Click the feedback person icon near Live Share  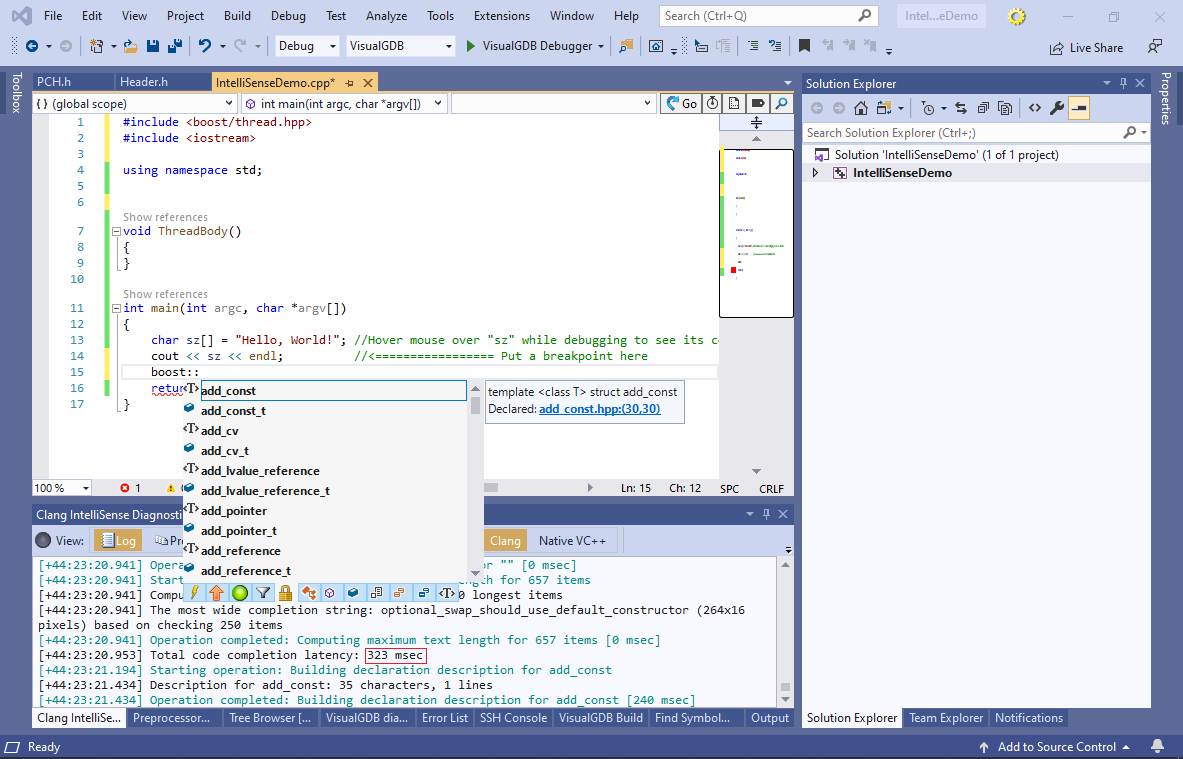click(x=1154, y=48)
